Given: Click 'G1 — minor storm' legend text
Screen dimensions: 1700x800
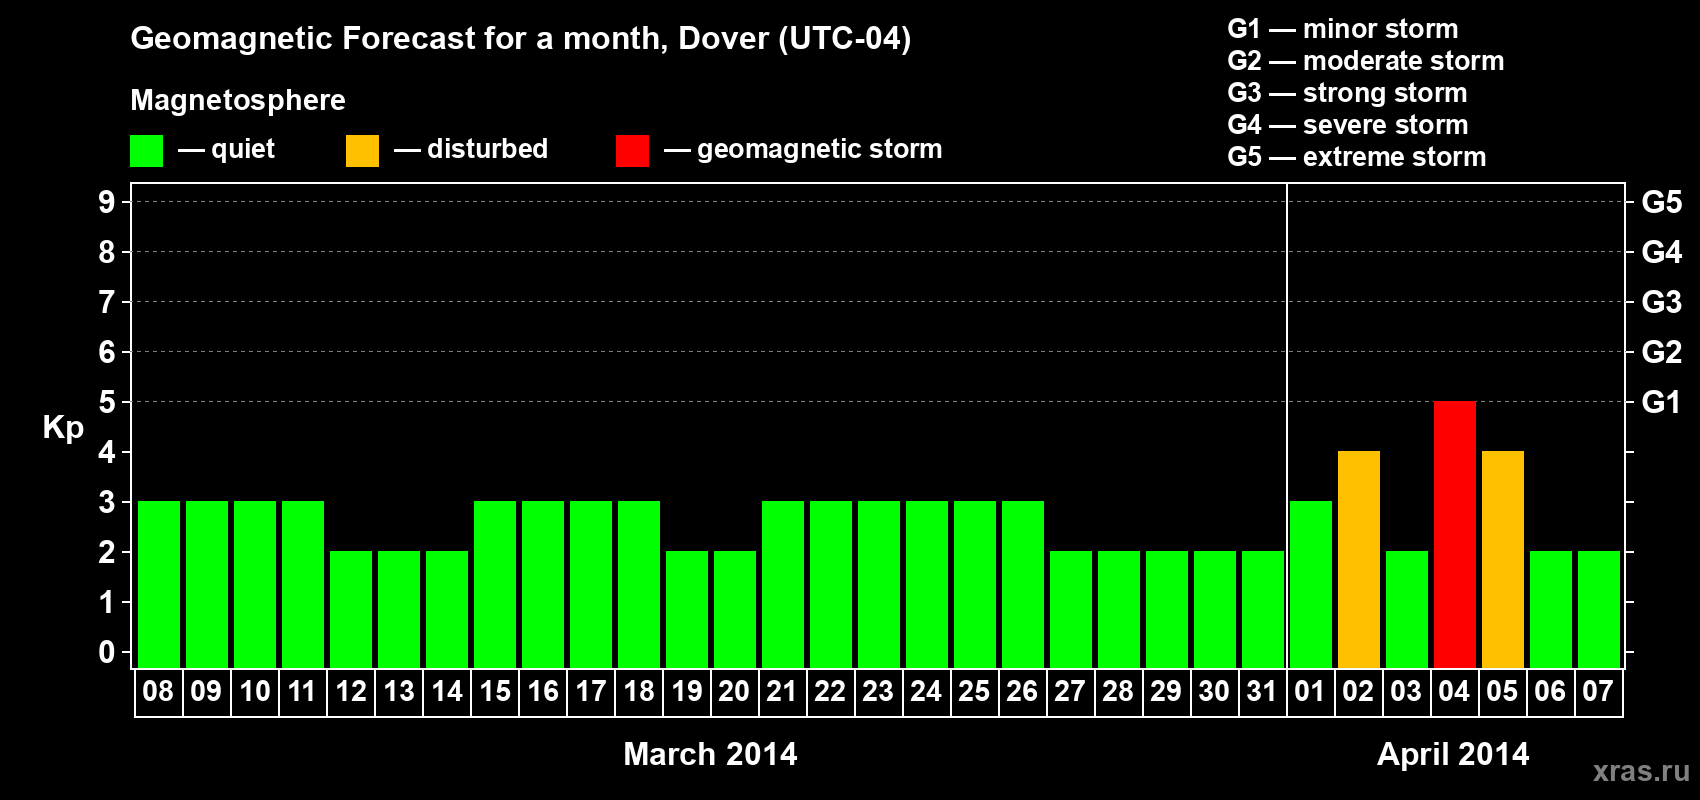Looking at the screenshot, I should pyautogui.click(x=1343, y=29).
